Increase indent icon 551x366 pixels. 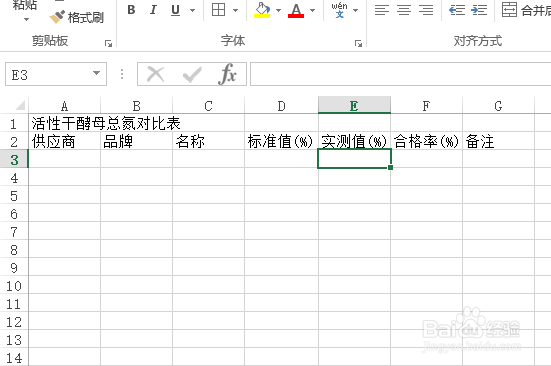(479, 10)
